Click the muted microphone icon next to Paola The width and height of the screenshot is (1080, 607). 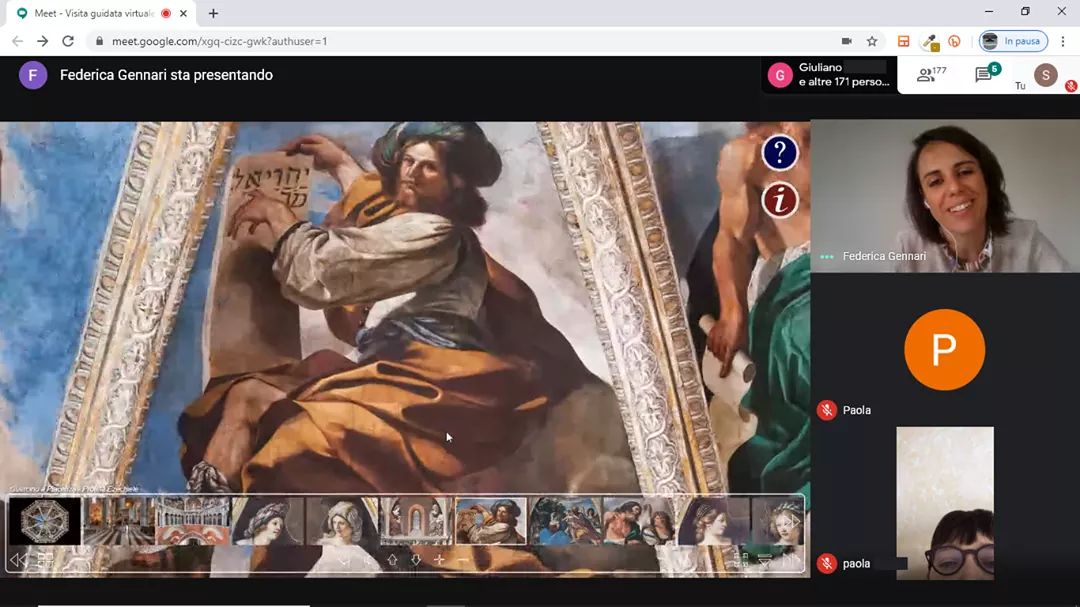click(x=827, y=410)
